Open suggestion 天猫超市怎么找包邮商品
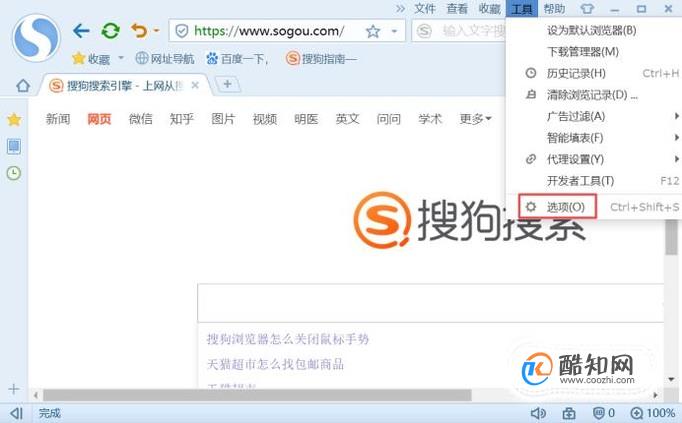 pyautogui.click(x=275, y=364)
